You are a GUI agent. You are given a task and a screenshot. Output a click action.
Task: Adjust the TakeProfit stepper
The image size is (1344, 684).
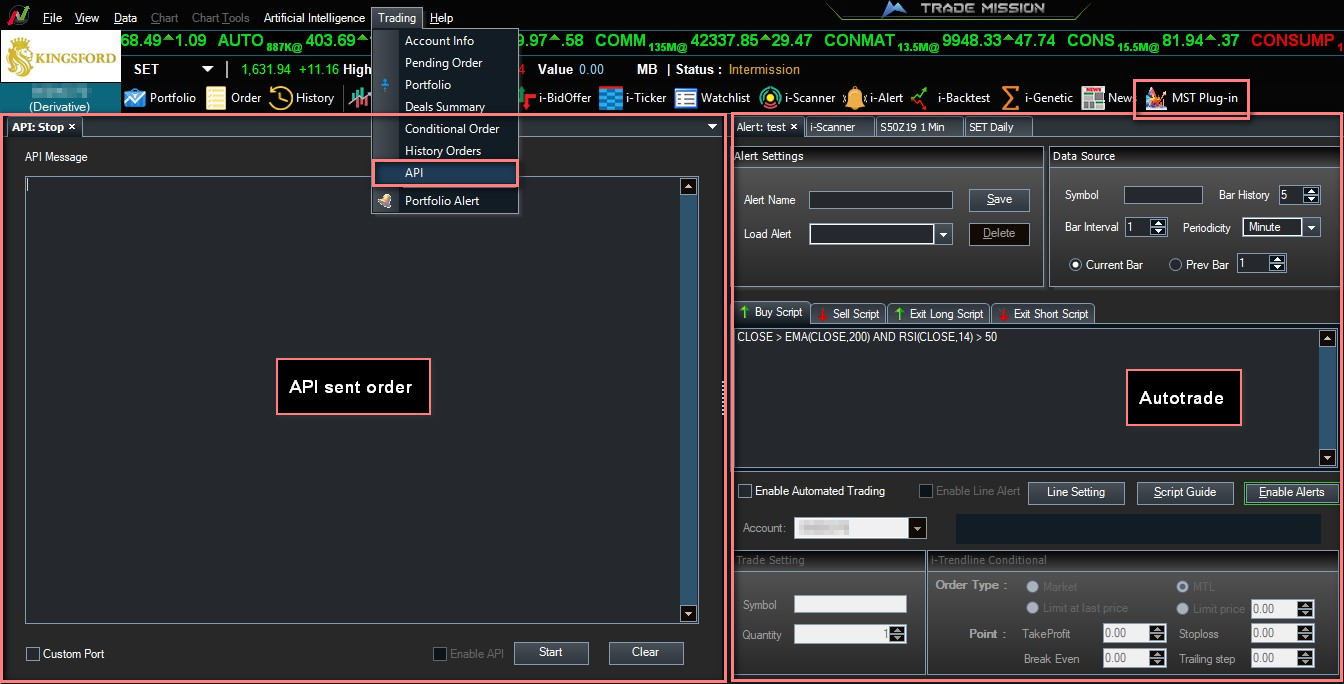(1157, 633)
